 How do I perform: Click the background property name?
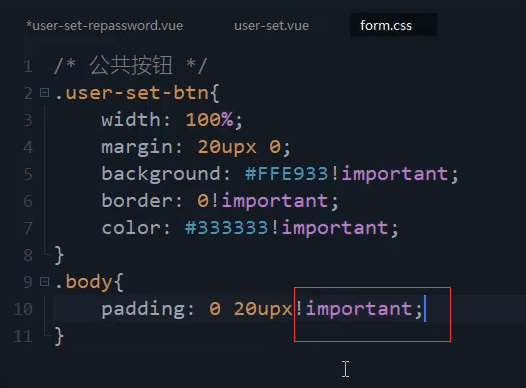coord(161,174)
